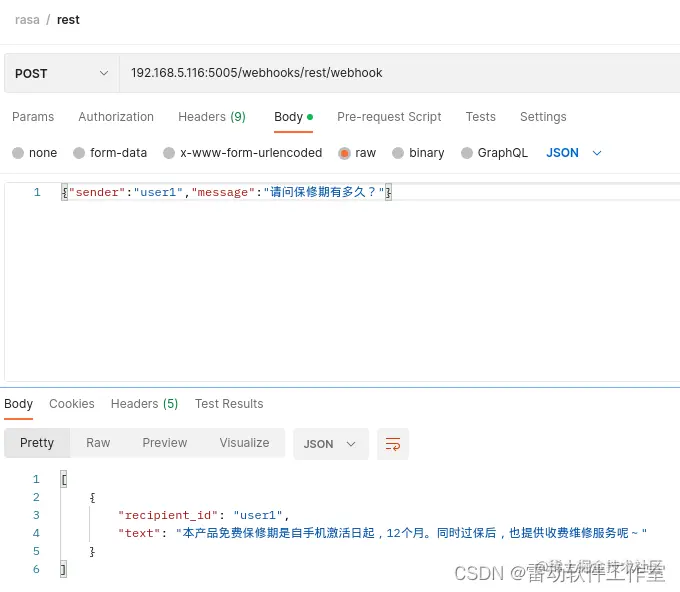Switch response view to Pretty

tap(37, 443)
